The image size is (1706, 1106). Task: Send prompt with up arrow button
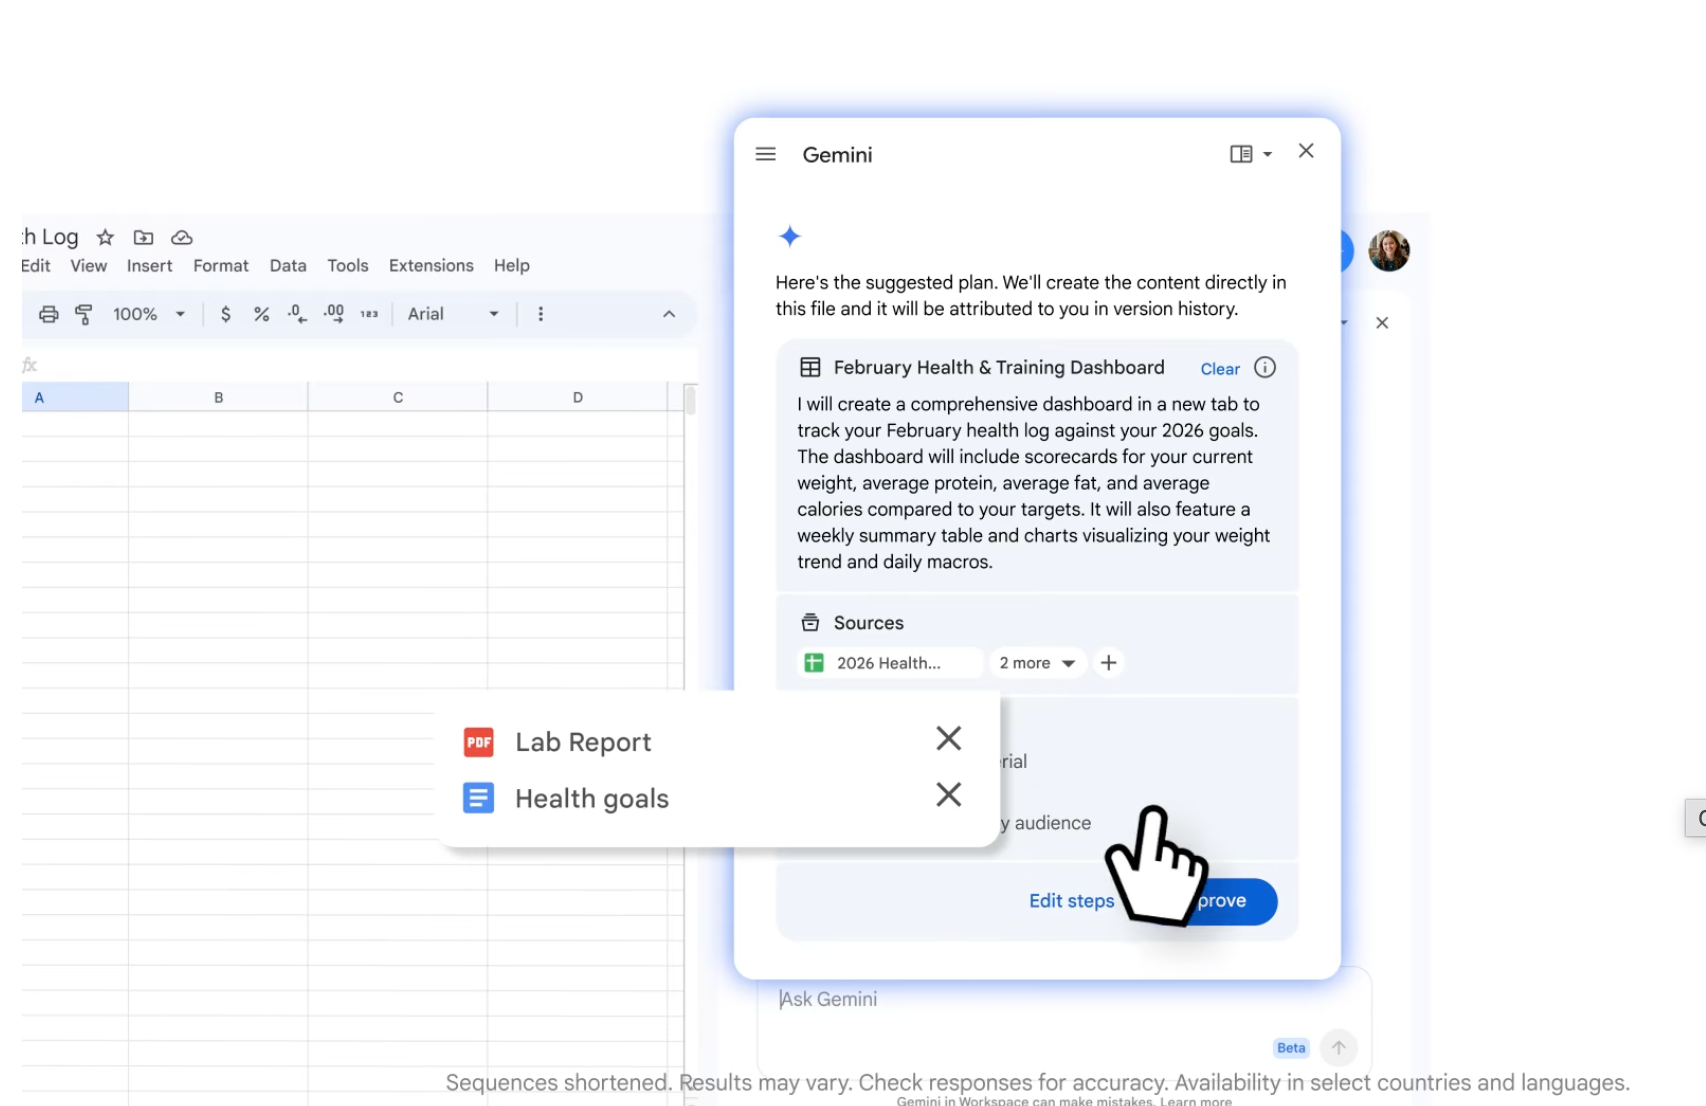[1338, 1047]
